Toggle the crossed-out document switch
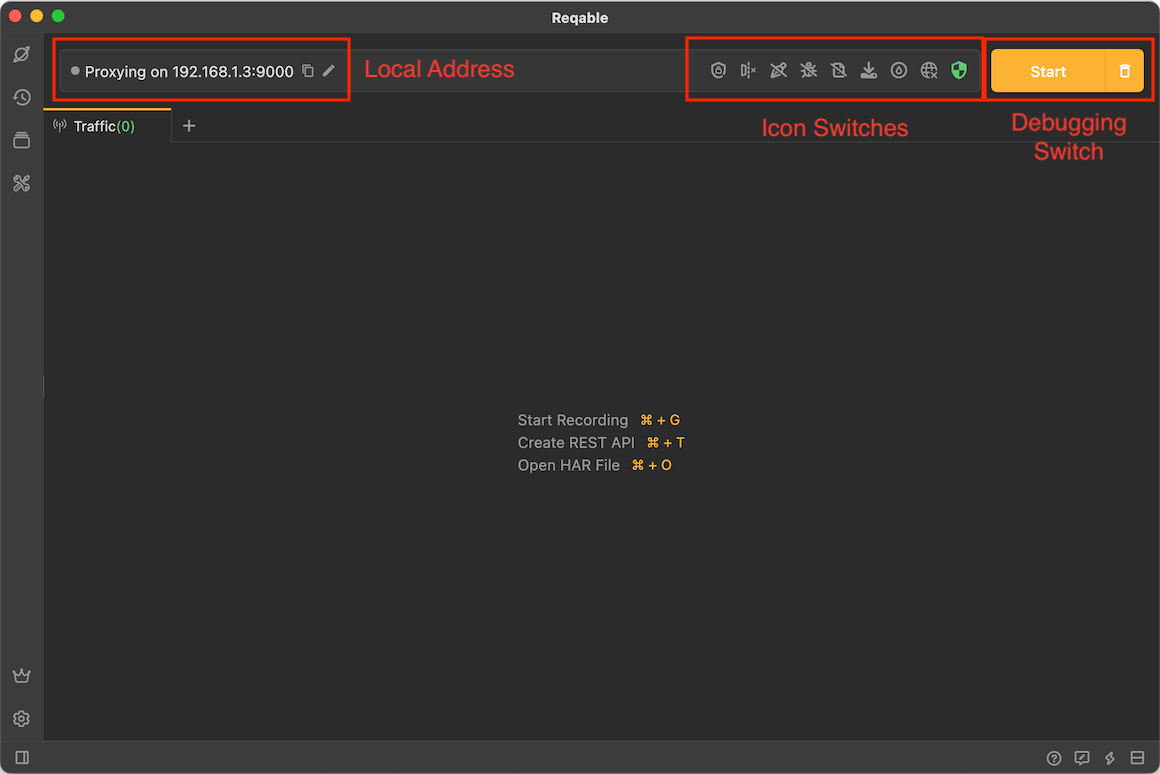 pos(838,70)
